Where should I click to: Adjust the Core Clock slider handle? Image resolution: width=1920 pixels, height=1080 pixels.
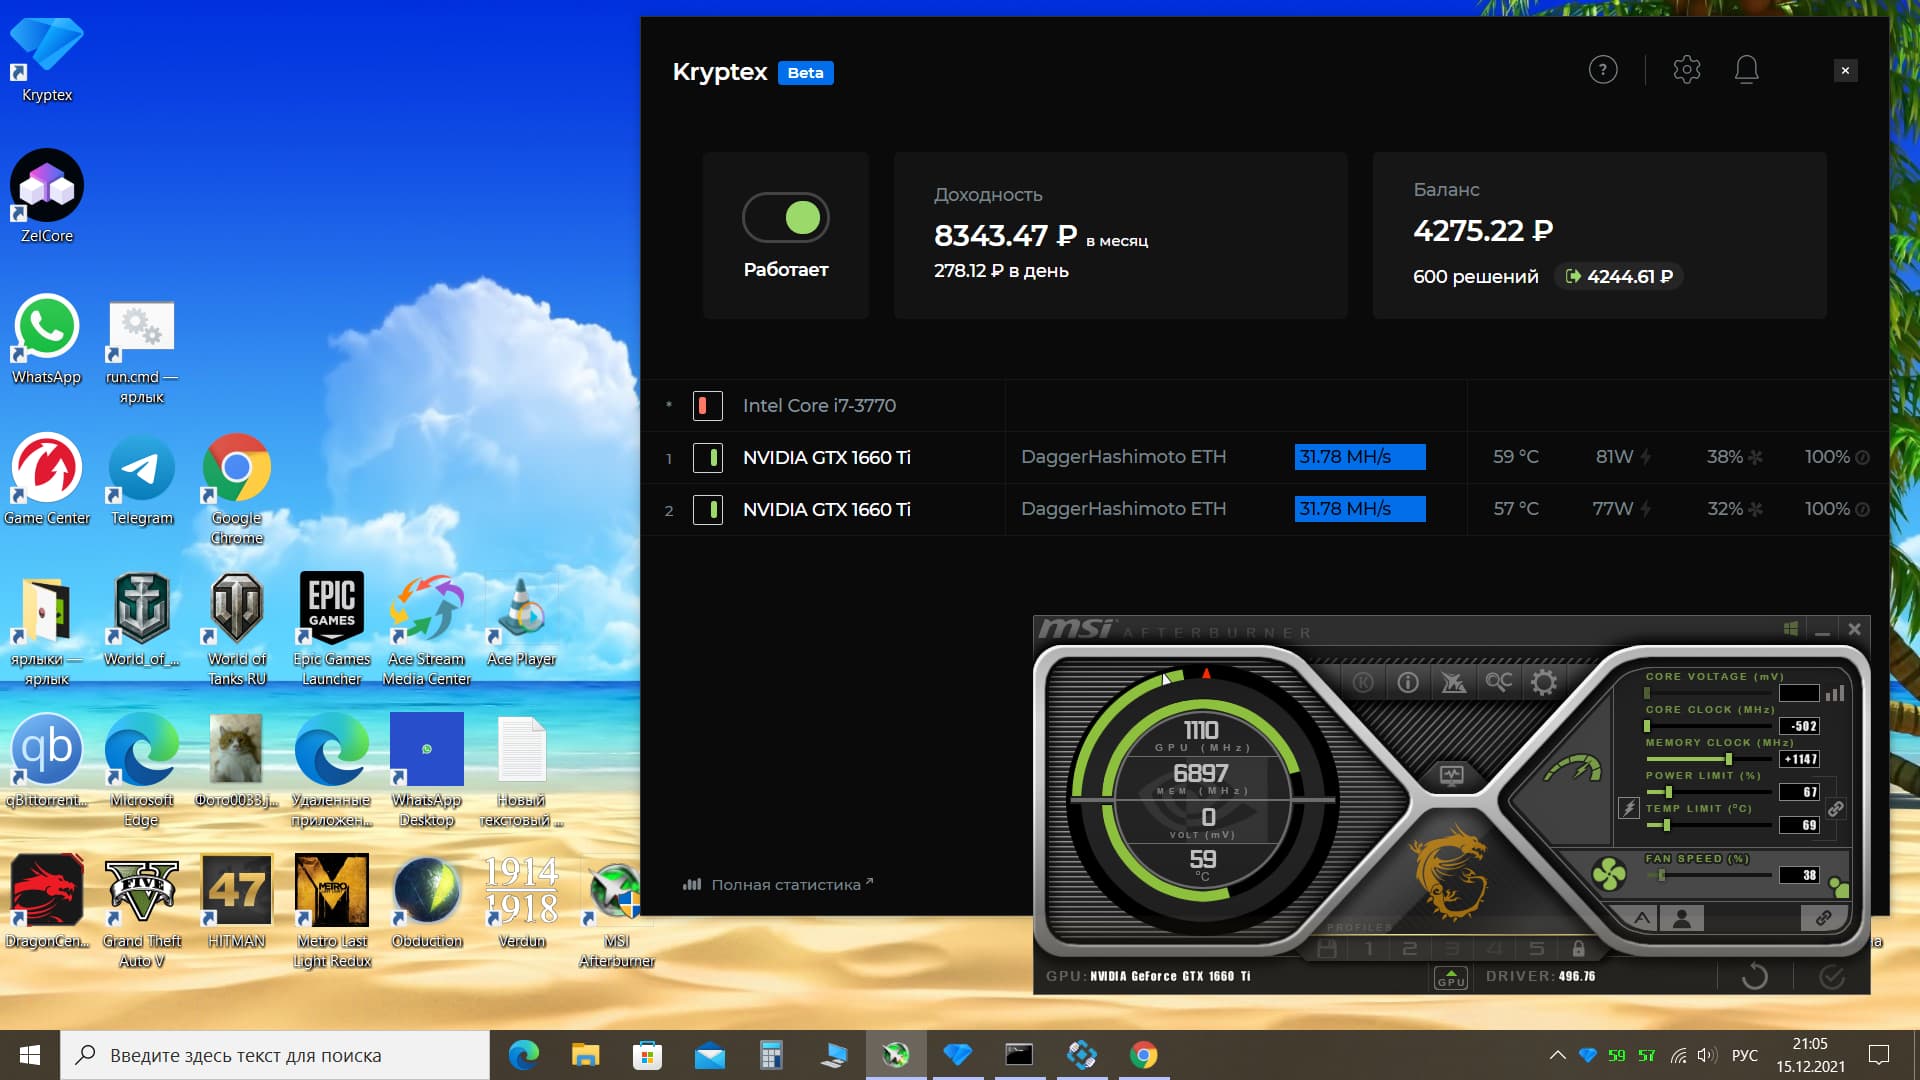(1647, 726)
